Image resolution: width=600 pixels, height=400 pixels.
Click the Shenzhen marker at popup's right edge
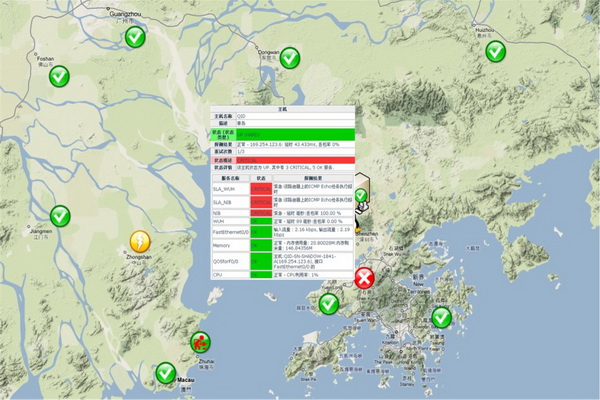[361, 195]
